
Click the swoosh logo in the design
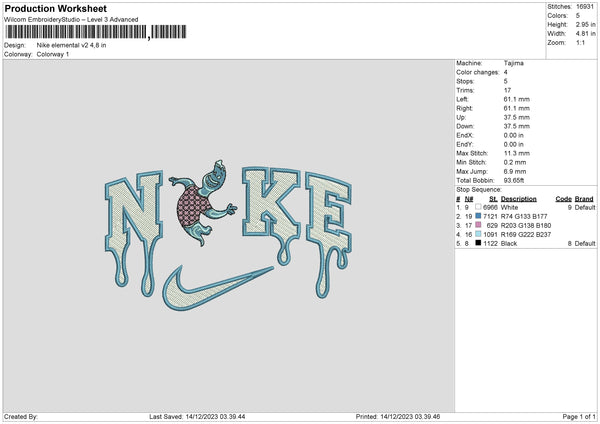(x=218, y=288)
